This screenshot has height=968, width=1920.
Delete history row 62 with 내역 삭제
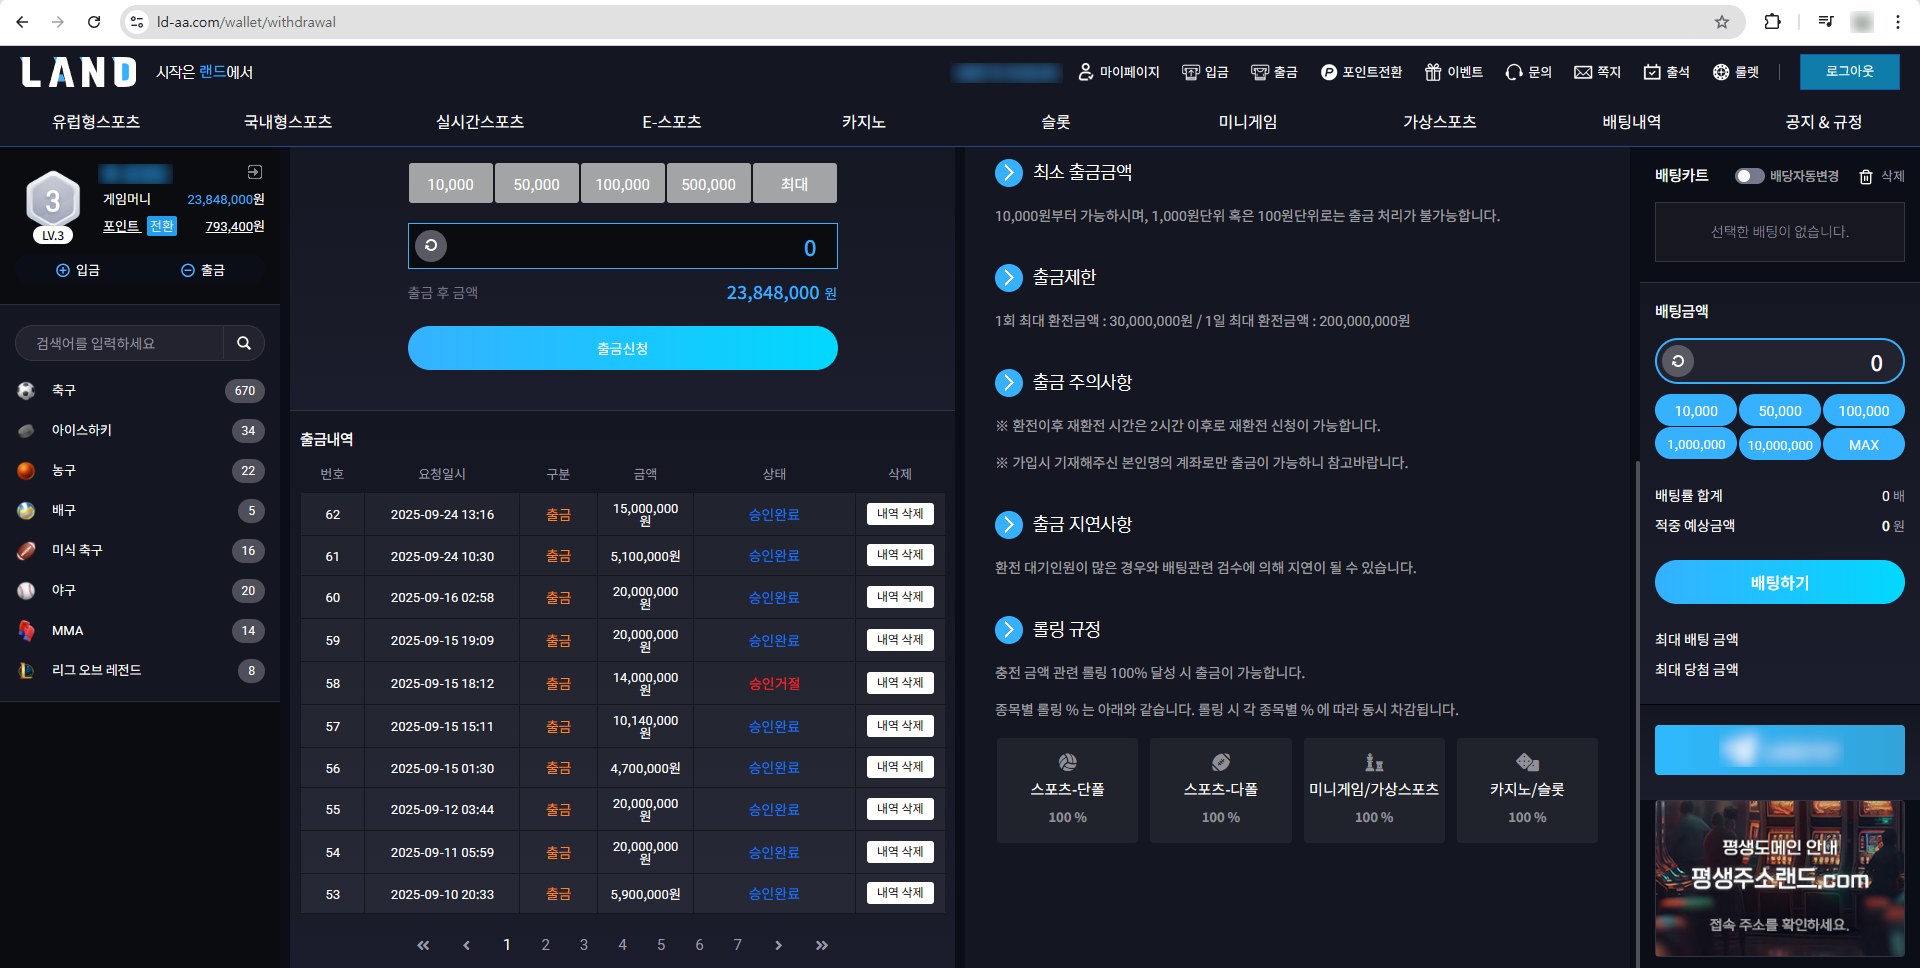click(900, 514)
